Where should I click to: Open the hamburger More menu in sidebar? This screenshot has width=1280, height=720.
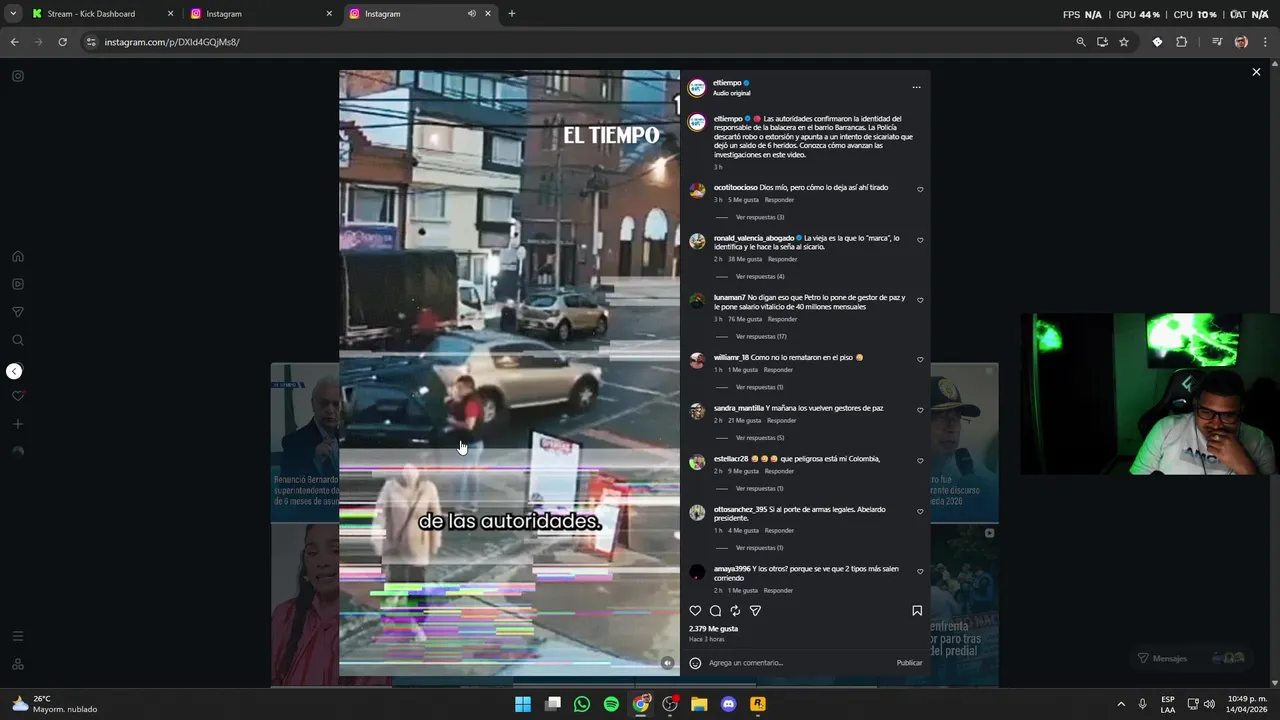[18, 636]
